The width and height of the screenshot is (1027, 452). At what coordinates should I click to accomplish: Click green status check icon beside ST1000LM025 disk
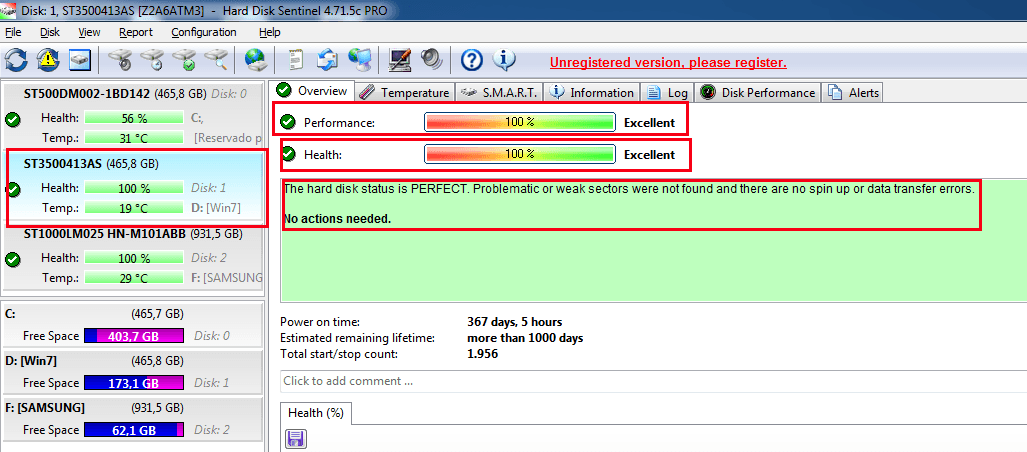[12, 259]
